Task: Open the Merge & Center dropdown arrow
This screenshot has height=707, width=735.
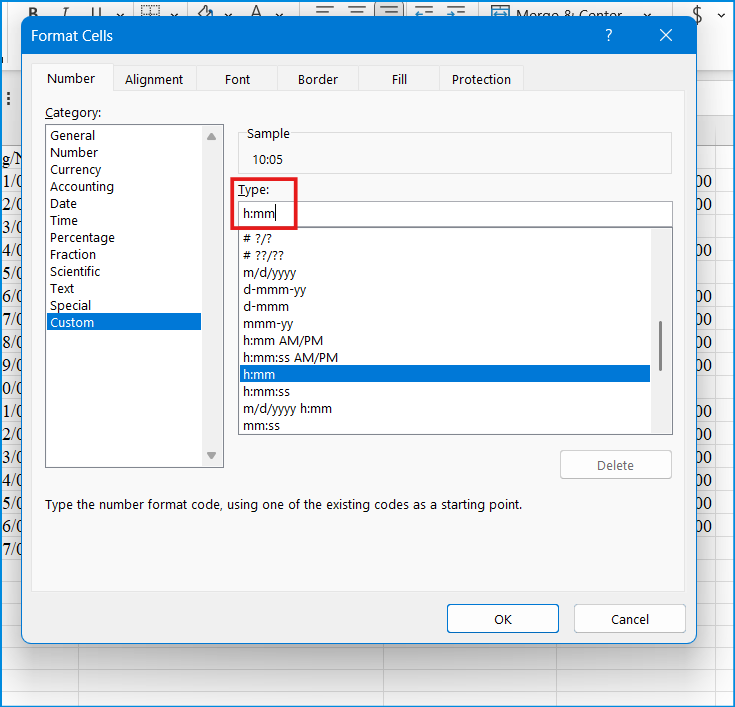Action: [x=645, y=12]
